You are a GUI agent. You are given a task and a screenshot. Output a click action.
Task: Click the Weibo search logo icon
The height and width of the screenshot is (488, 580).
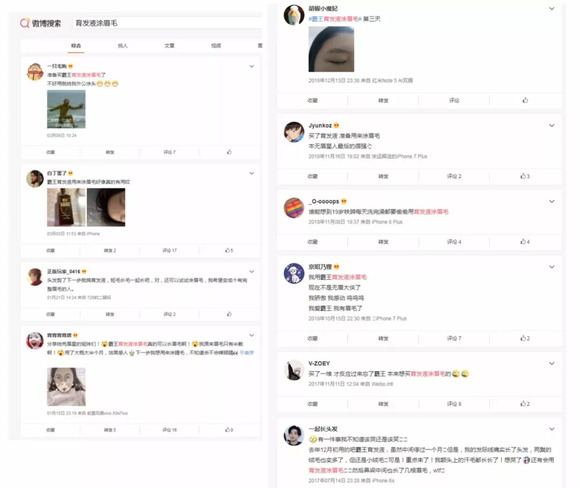(x=25, y=23)
